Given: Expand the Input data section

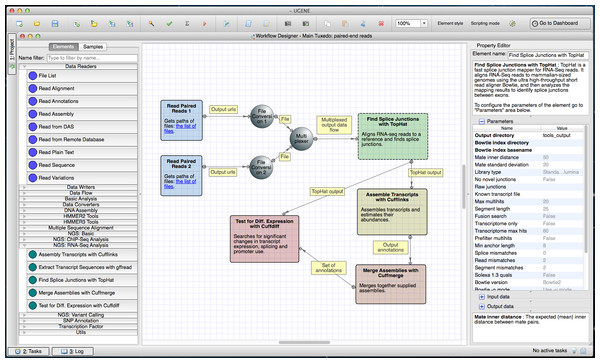Looking at the screenshot, I should coord(482,297).
